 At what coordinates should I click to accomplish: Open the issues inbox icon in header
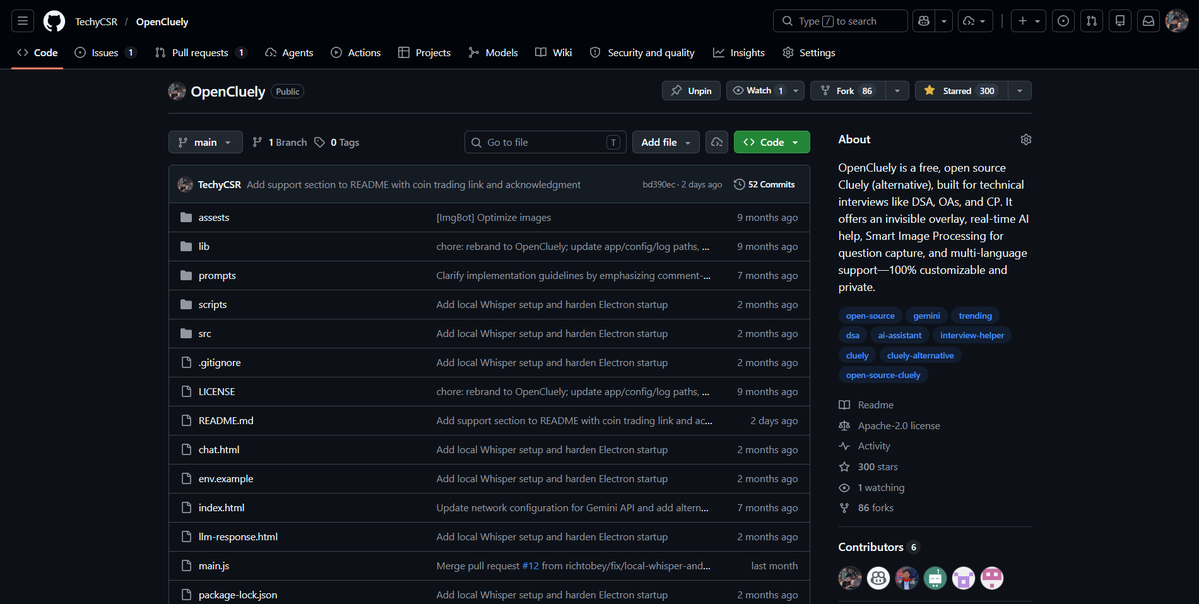coord(1062,21)
